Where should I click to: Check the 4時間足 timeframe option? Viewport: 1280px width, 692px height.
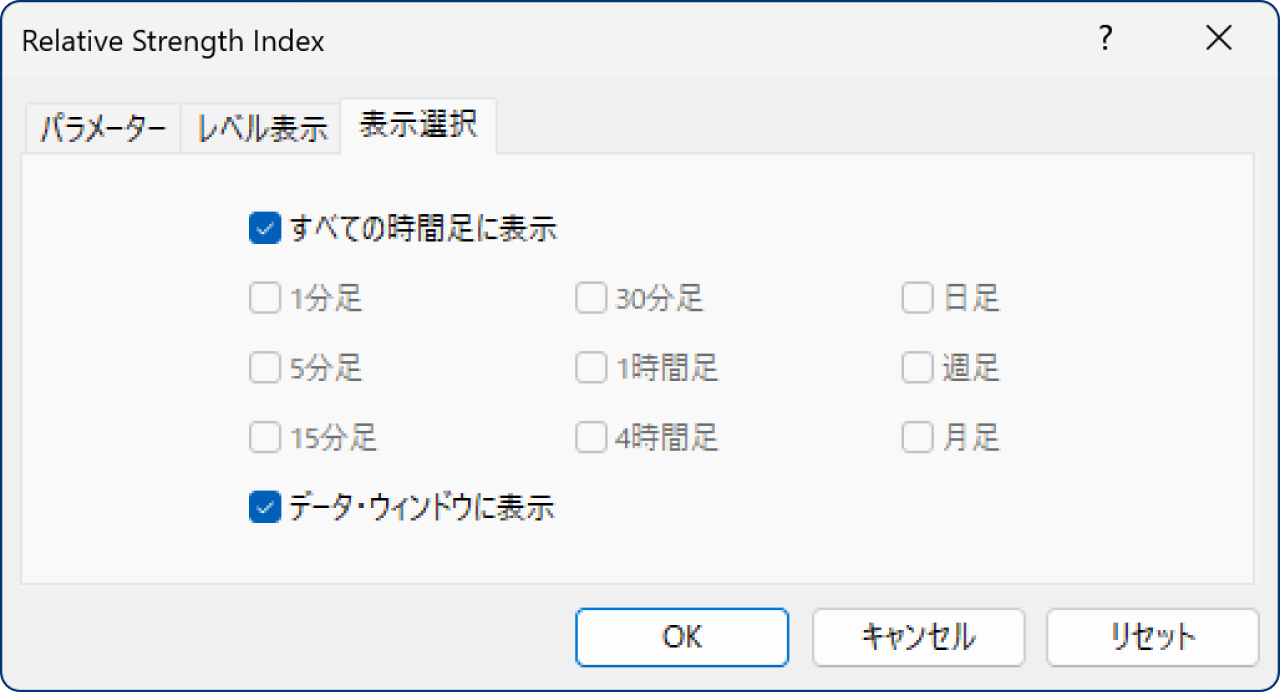pos(590,437)
